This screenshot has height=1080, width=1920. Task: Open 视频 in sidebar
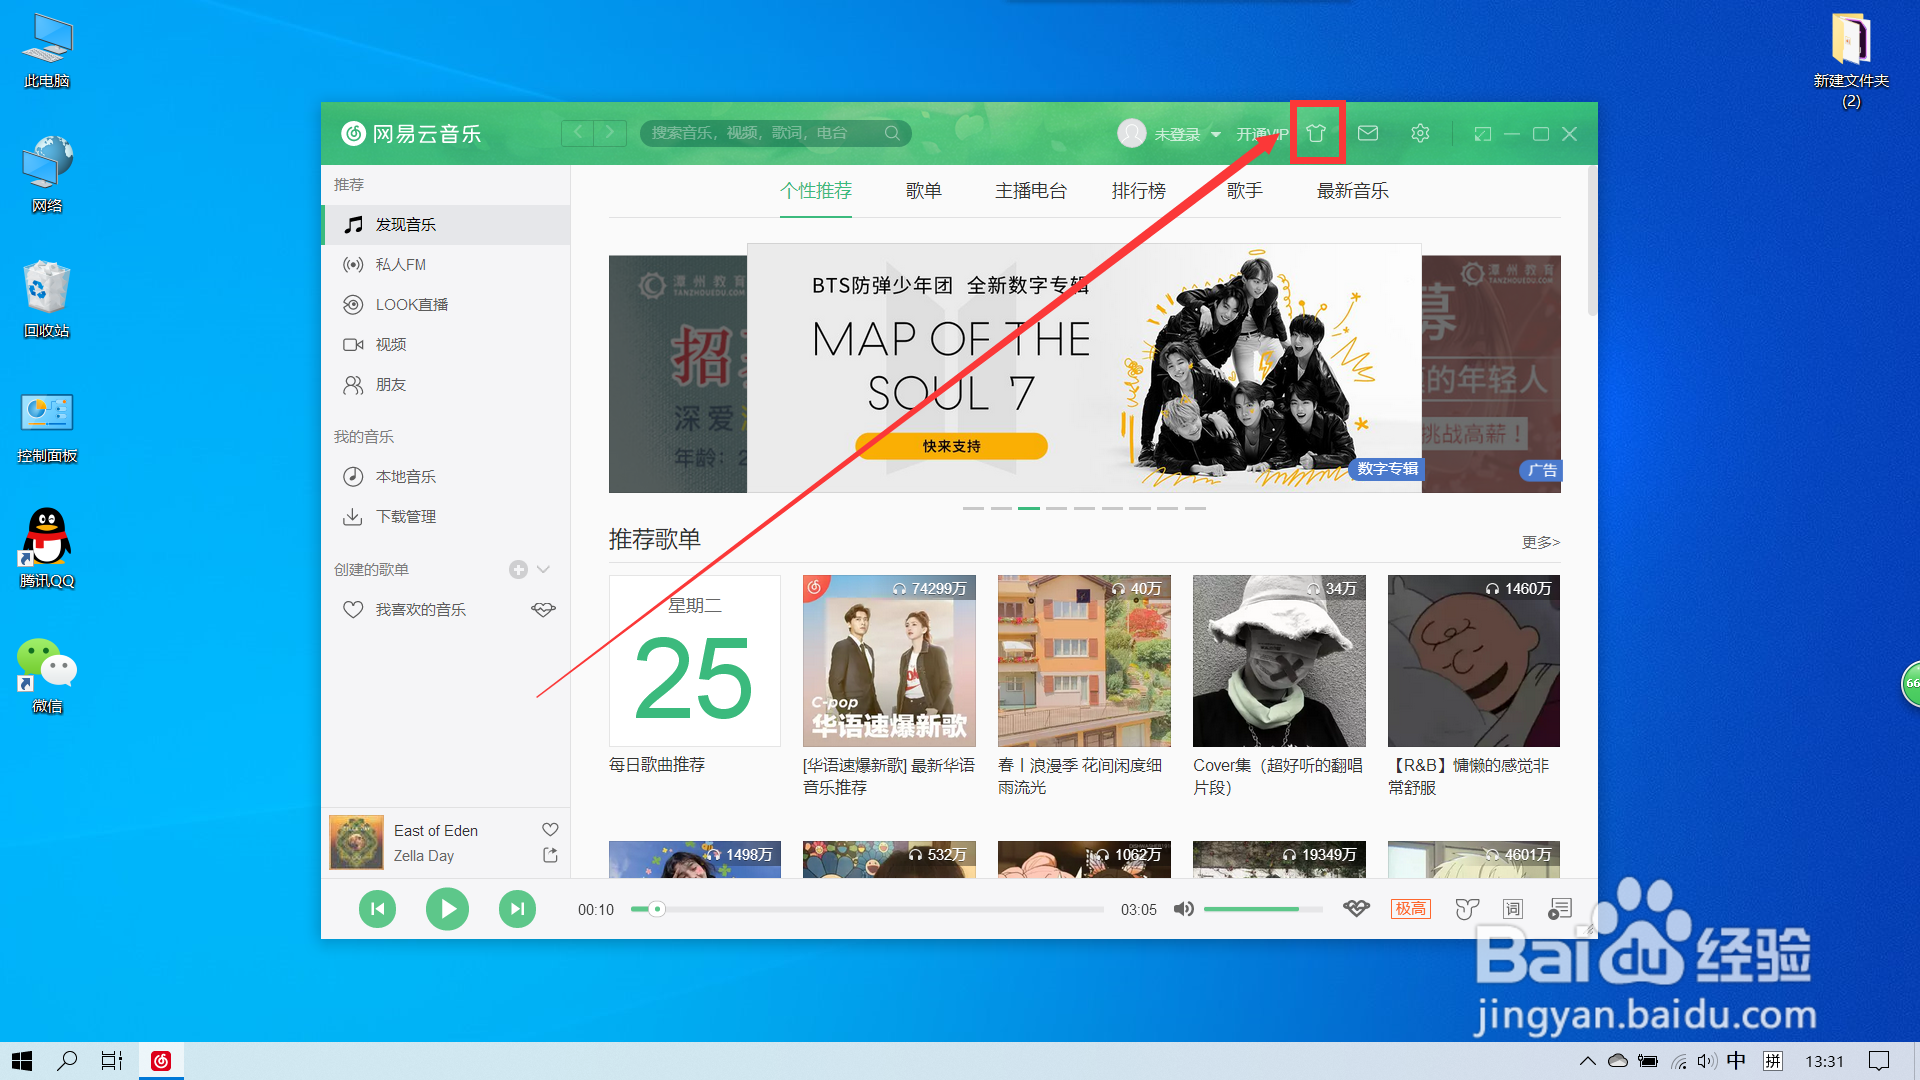click(446, 345)
